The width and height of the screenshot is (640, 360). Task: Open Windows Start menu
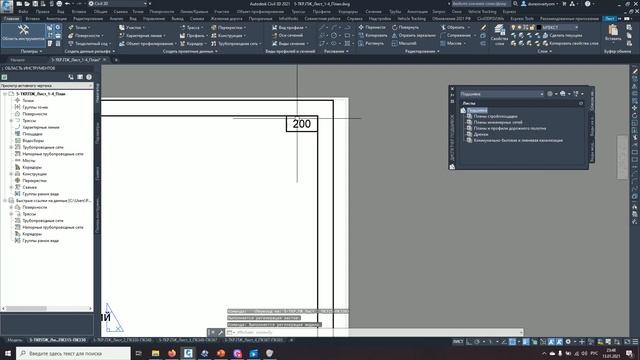tap(7, 353)
